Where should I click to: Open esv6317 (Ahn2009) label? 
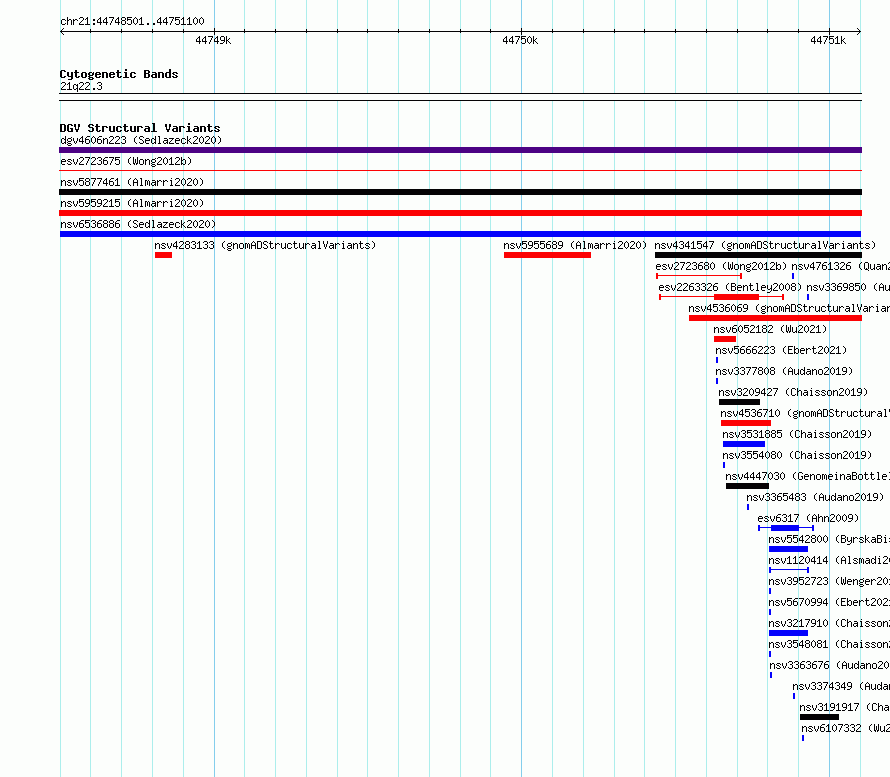tap(808, 518)
